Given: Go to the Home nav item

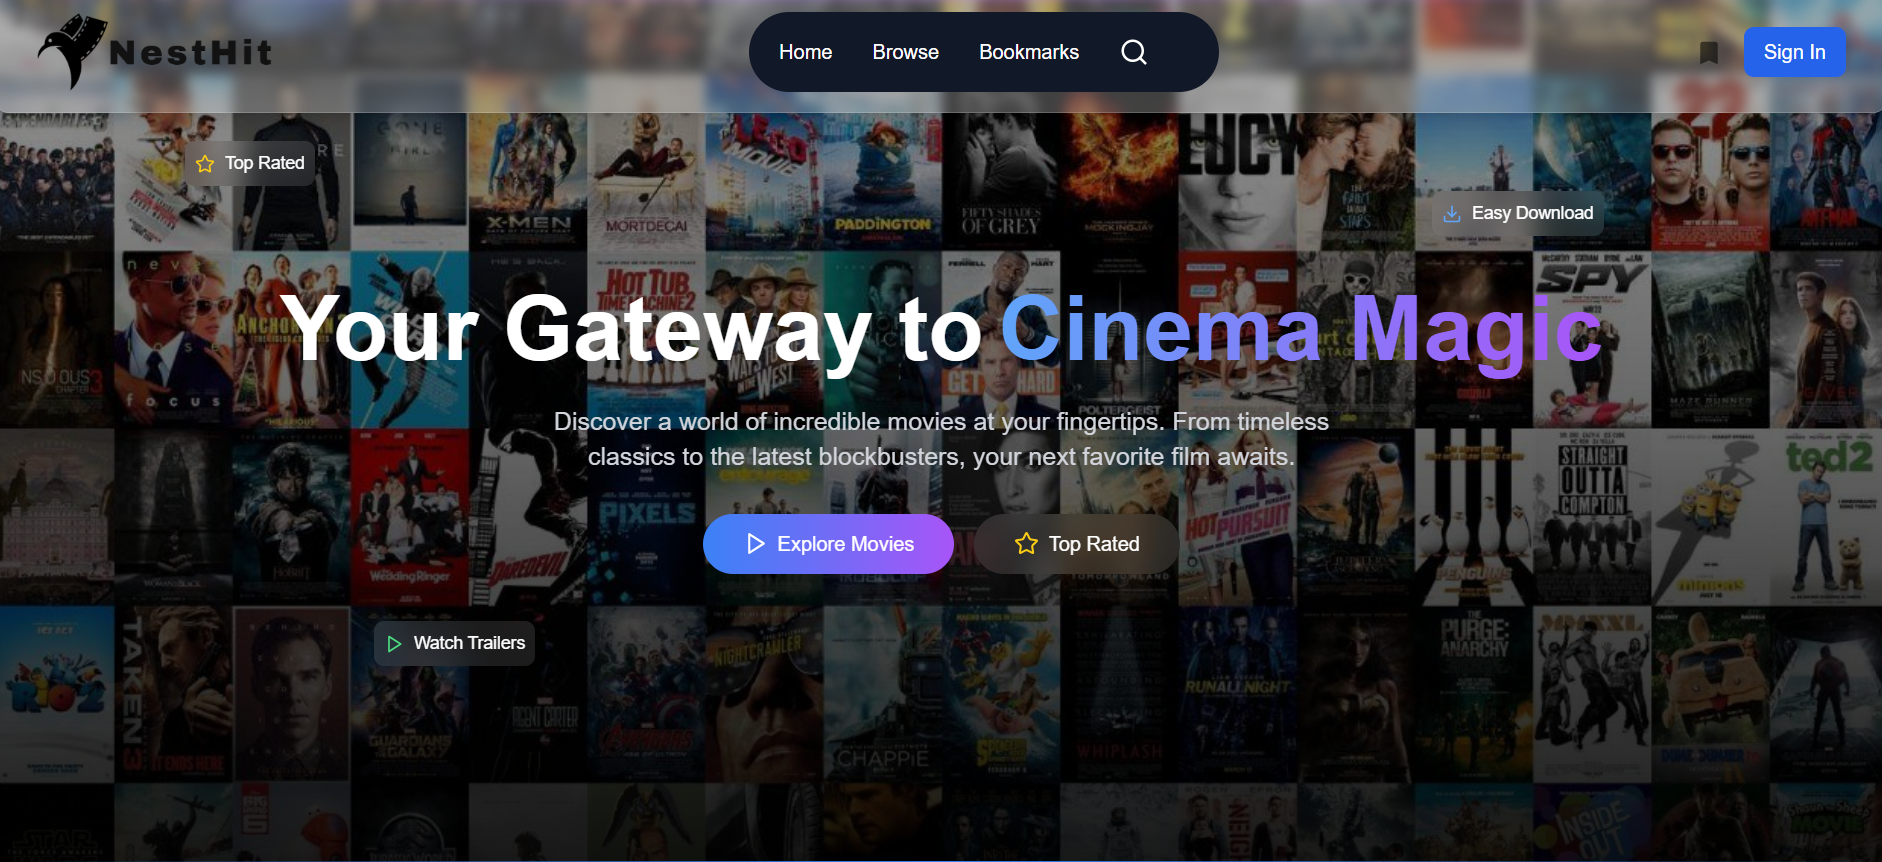Looking at the screenshot, I should (805, 52).
